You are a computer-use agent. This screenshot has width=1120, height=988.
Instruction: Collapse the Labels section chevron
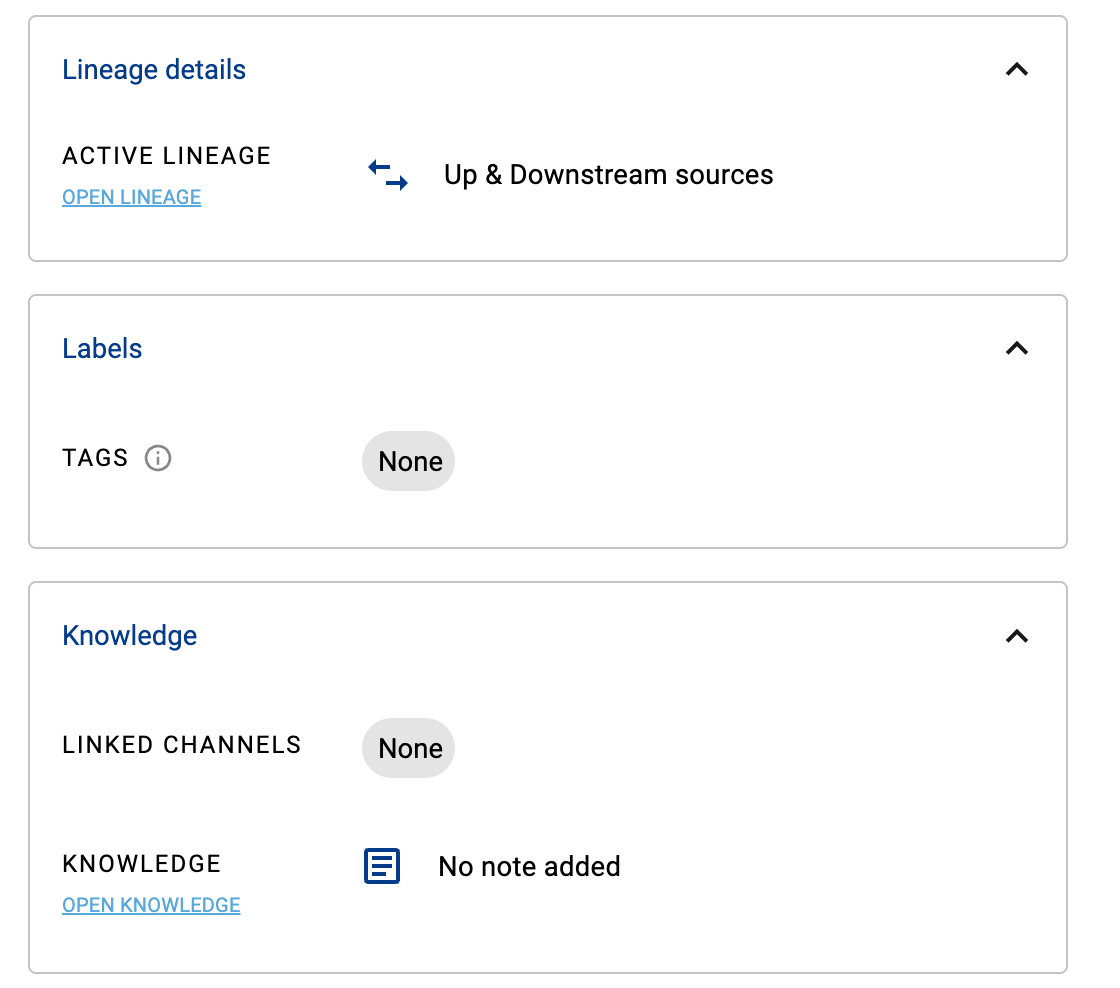[1016, 349]
